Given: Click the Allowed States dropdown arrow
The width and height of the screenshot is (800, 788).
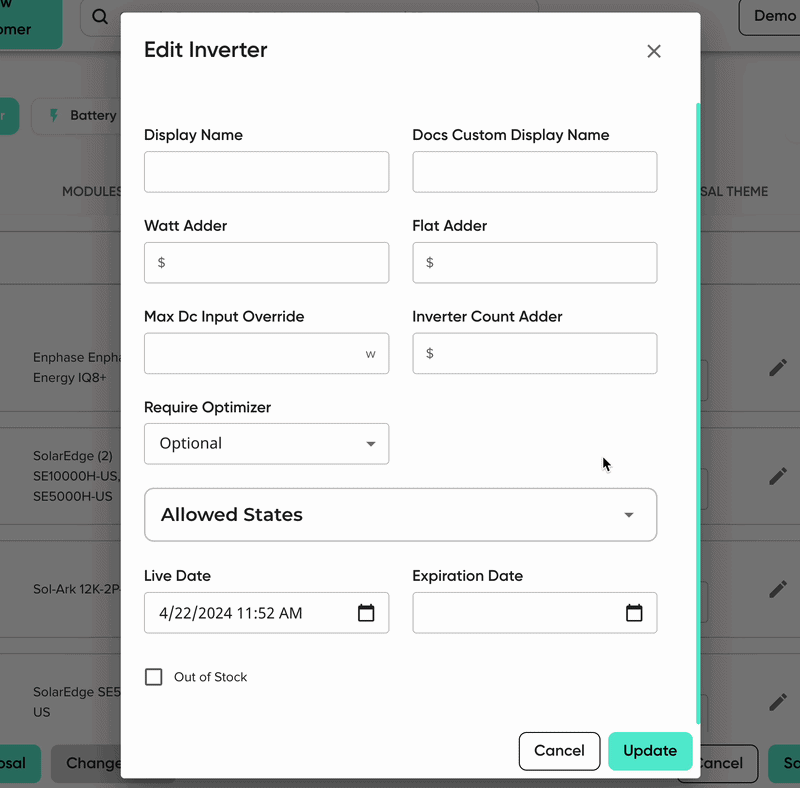Looking at the screenshot, I should pos(629,515).
